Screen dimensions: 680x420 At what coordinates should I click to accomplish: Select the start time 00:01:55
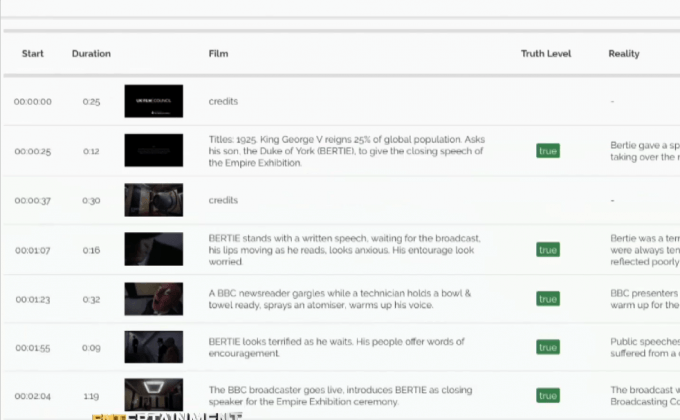[x=33, y=348]
